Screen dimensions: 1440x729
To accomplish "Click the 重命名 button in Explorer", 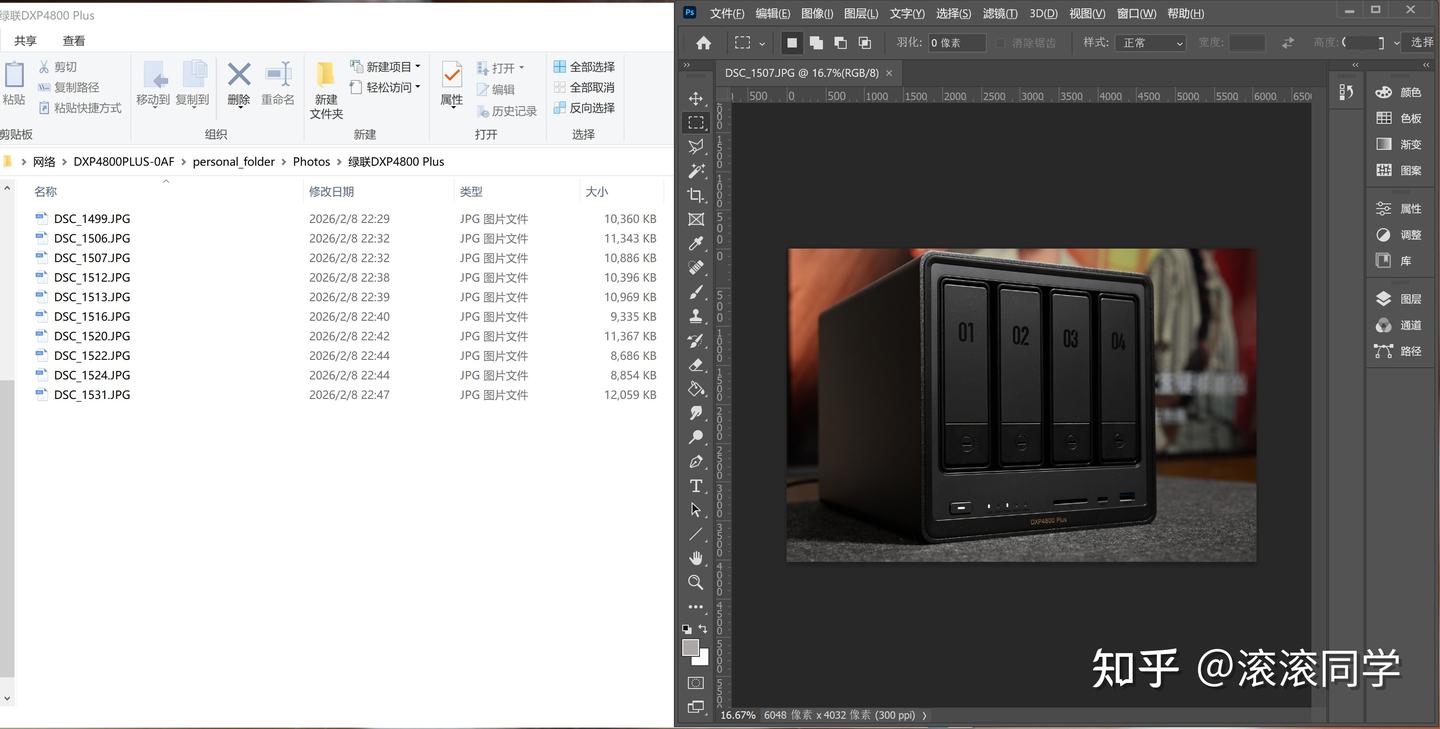I will 278,85.
